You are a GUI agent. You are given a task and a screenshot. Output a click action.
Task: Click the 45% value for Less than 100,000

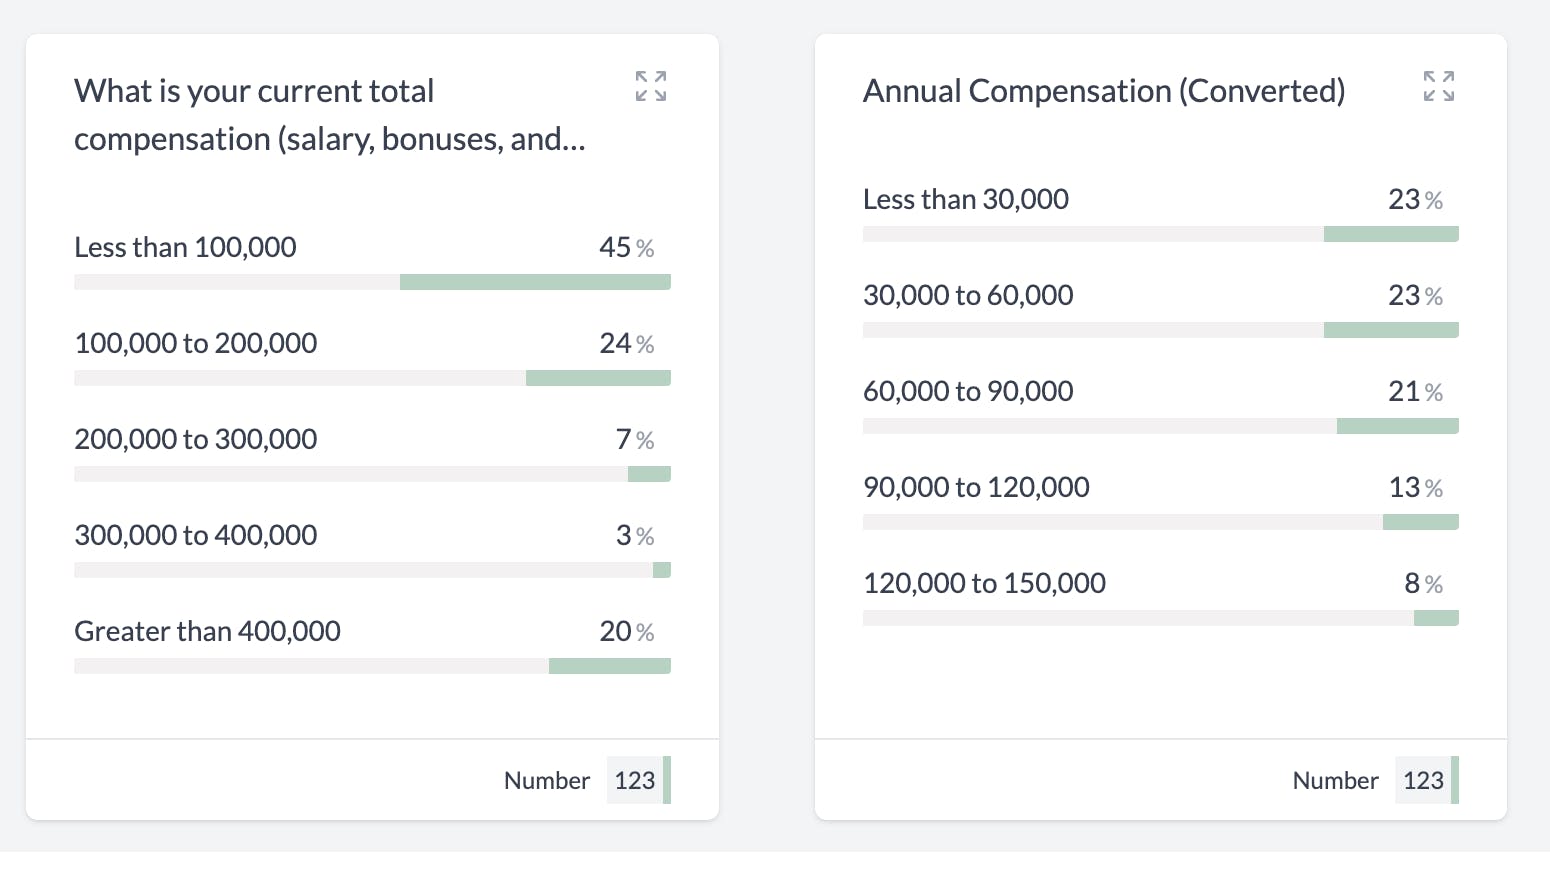point(626,247)
